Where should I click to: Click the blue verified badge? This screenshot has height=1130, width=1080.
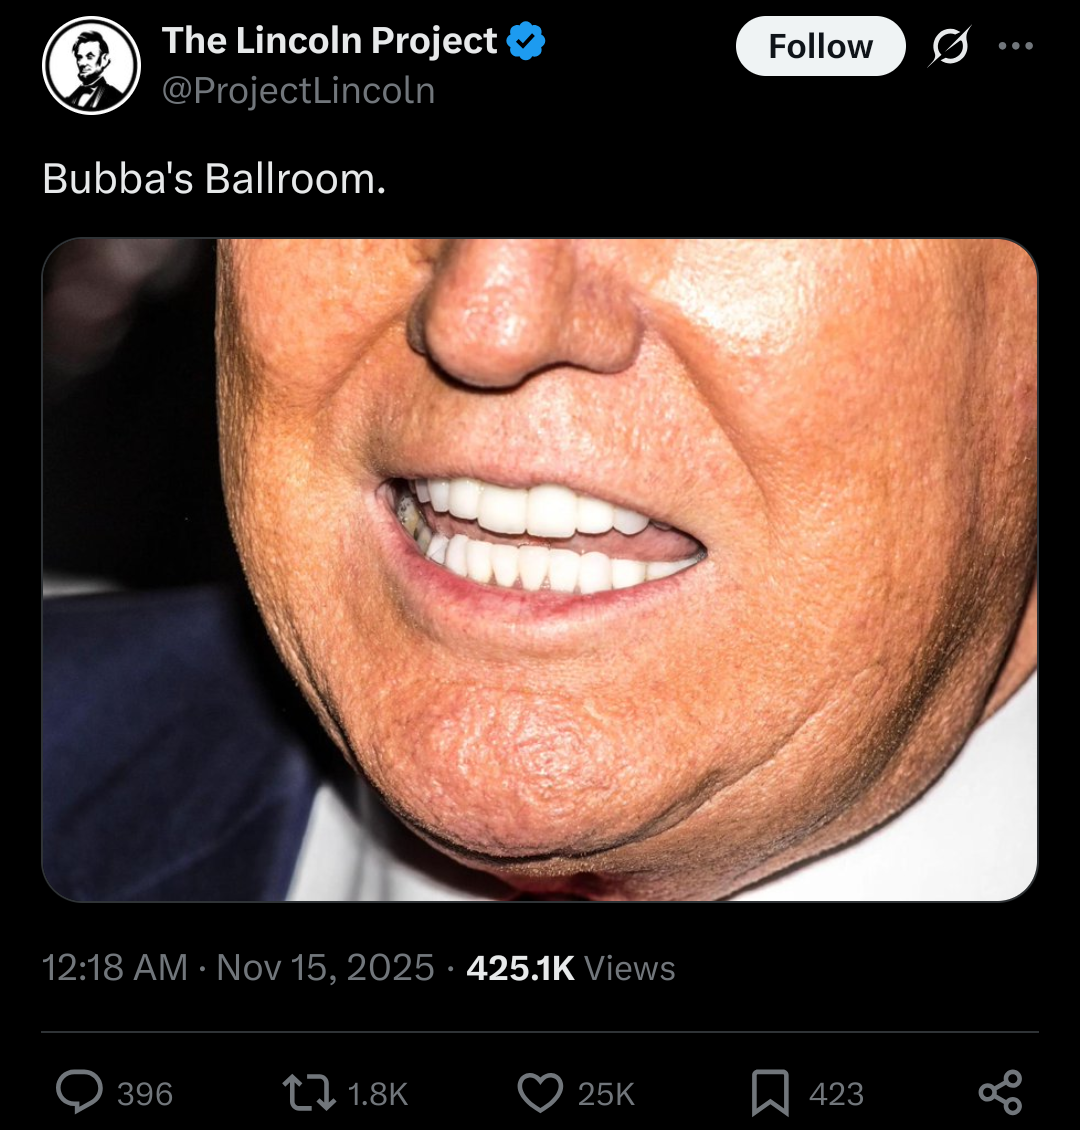pos(527,42)
